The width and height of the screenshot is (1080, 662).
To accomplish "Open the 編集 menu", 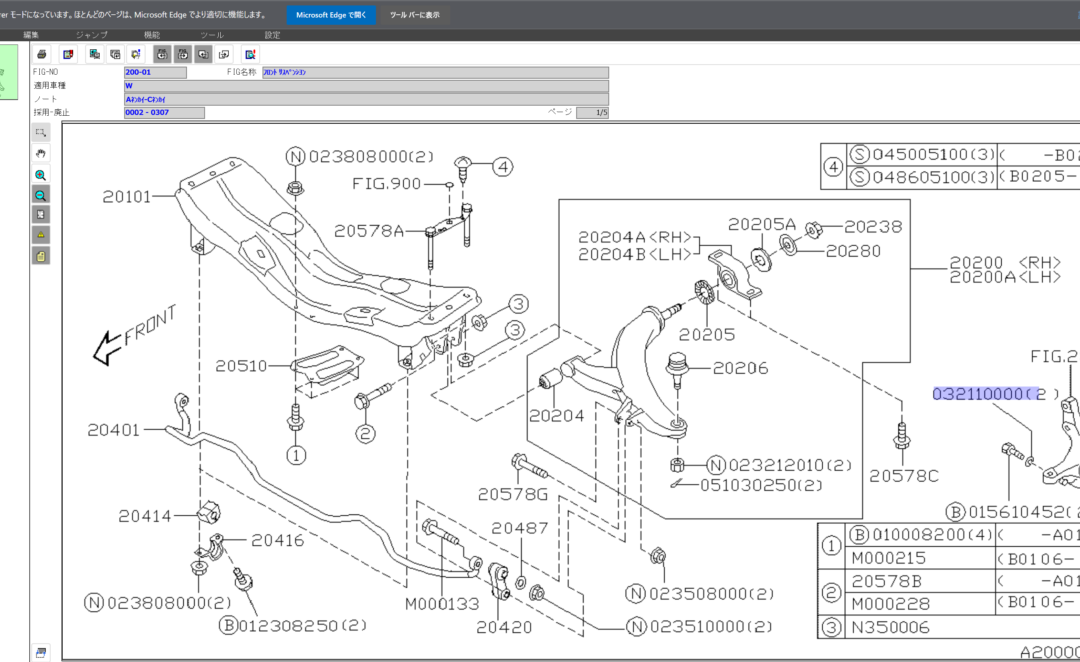I will point(32,35).
